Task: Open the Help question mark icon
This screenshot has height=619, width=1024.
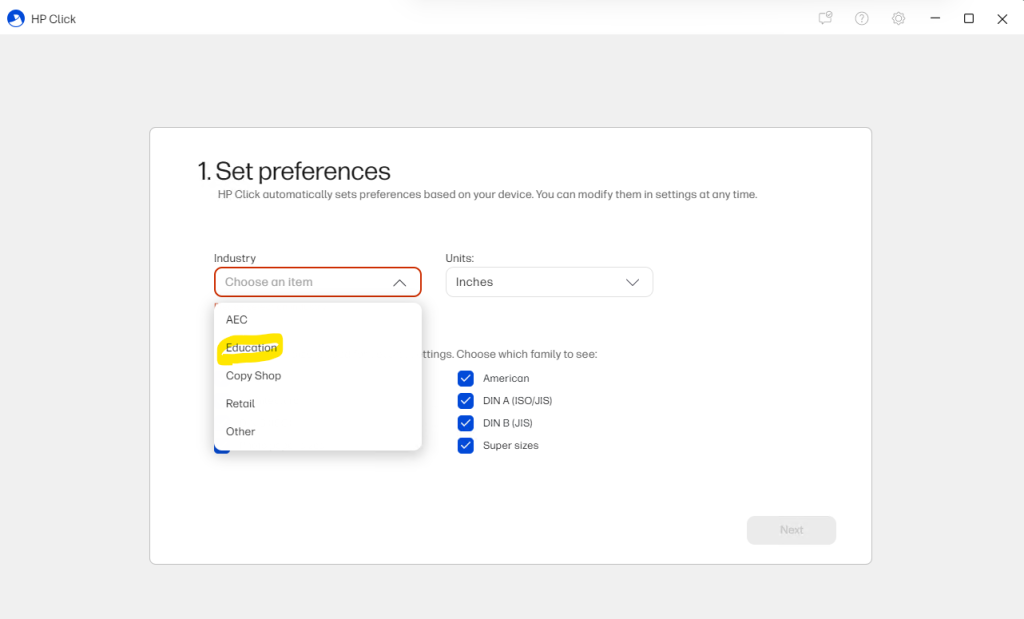Action: coord(862,18)
